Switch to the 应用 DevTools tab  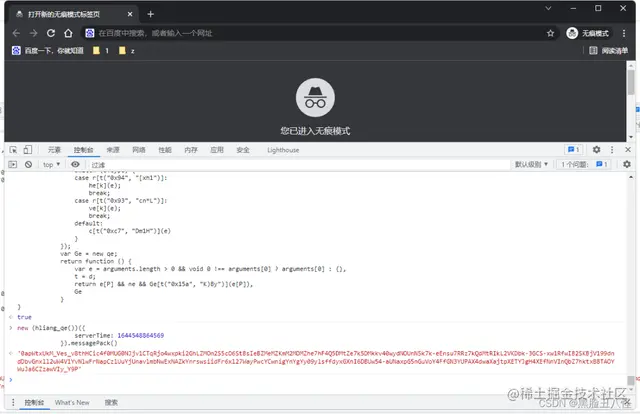coord(217,150)
